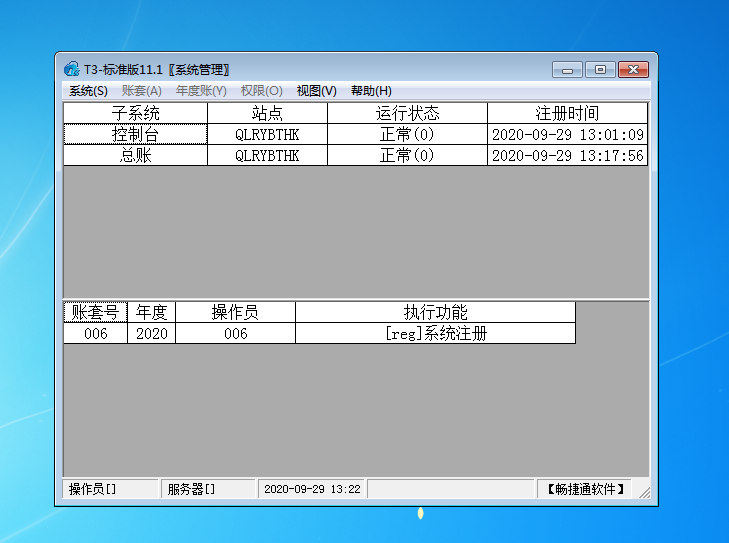
Task: Click the 子系统 column header
Action: click(x=135, y=113)
